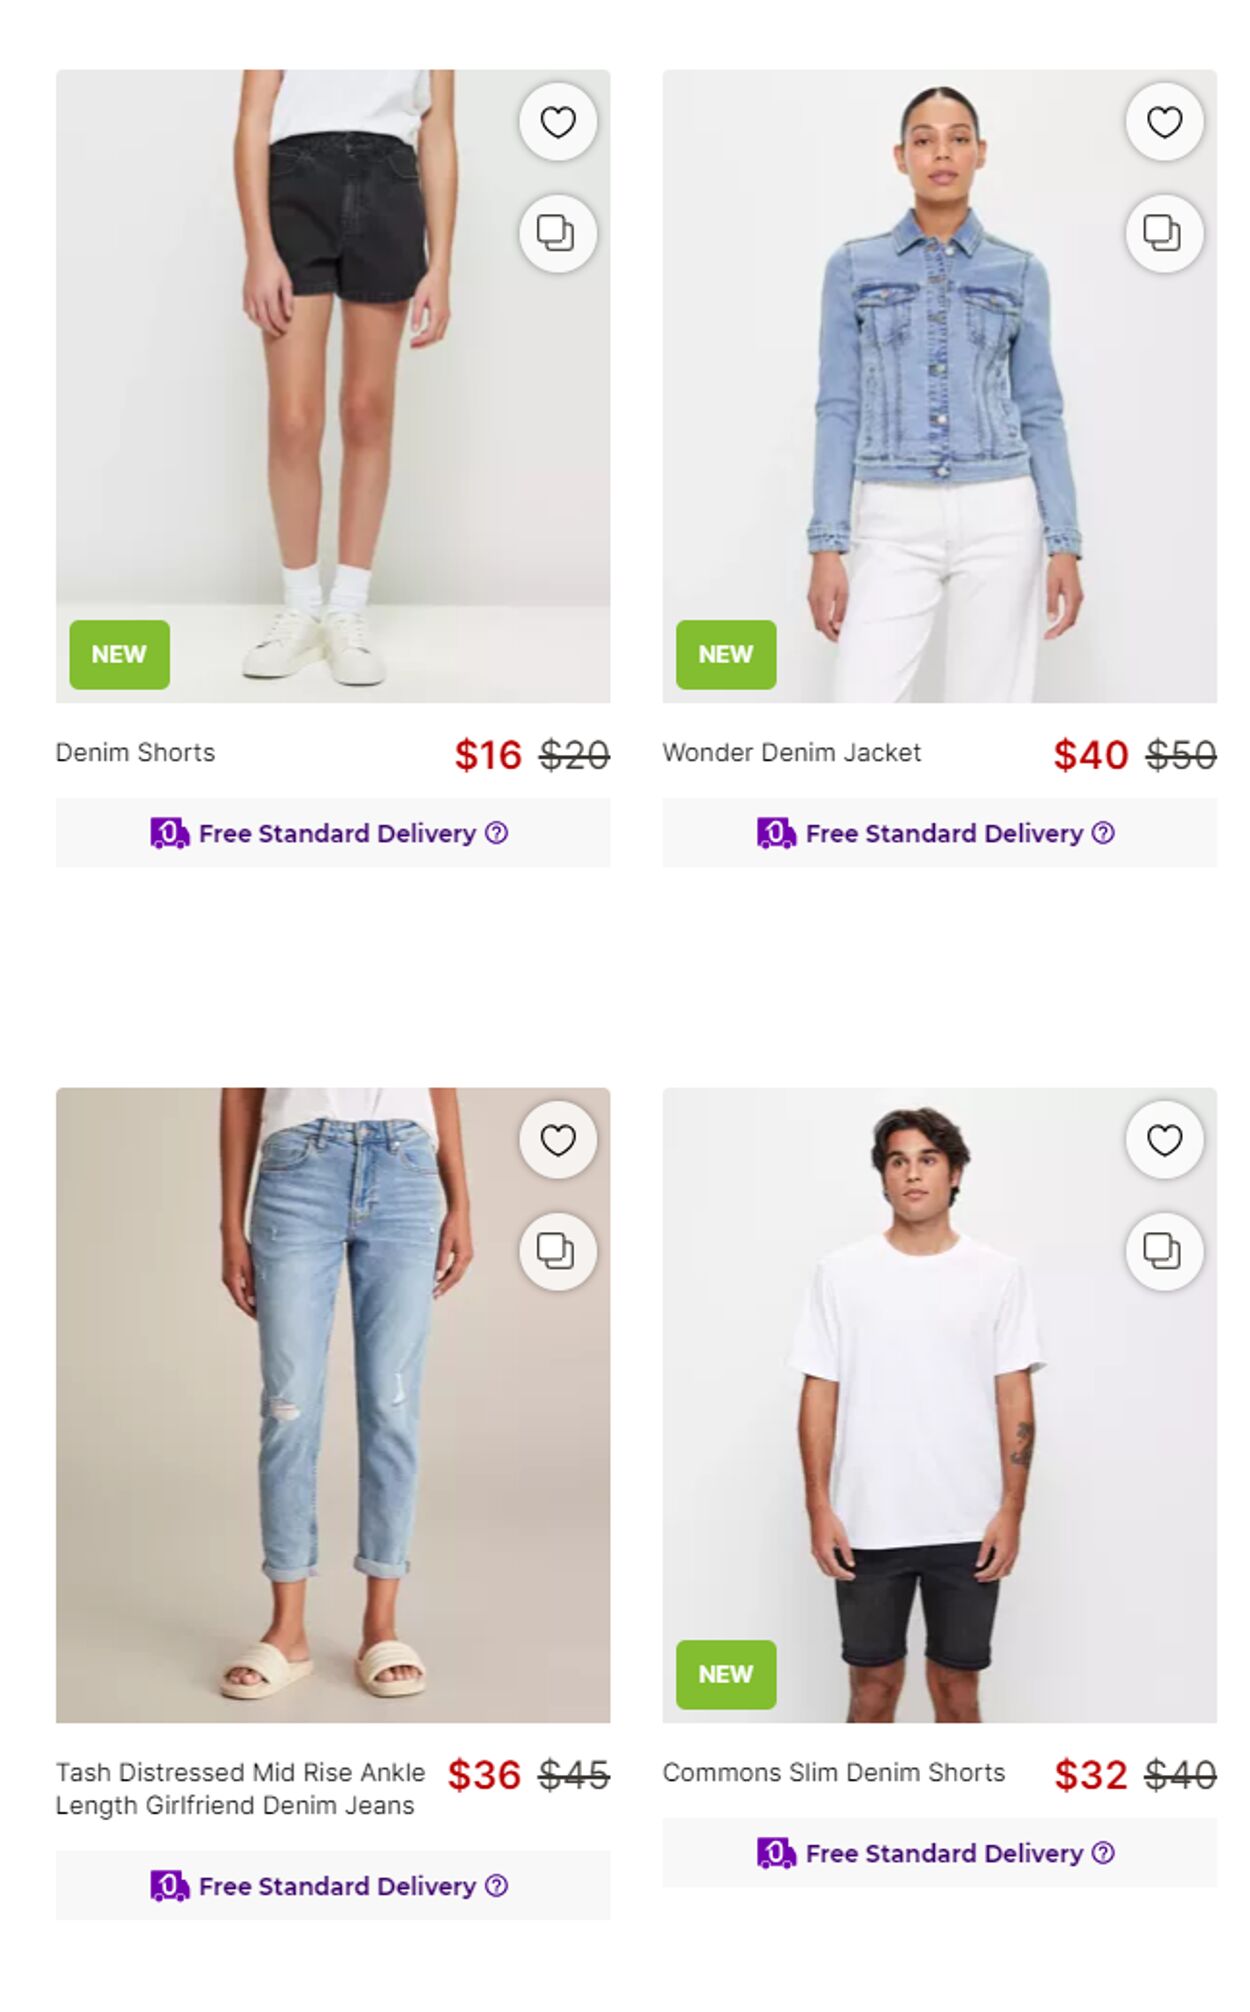Open delivery help icon under Wonder Denim Jacket
The height and width of the screenshot is (2012, 1250).
1103,833
